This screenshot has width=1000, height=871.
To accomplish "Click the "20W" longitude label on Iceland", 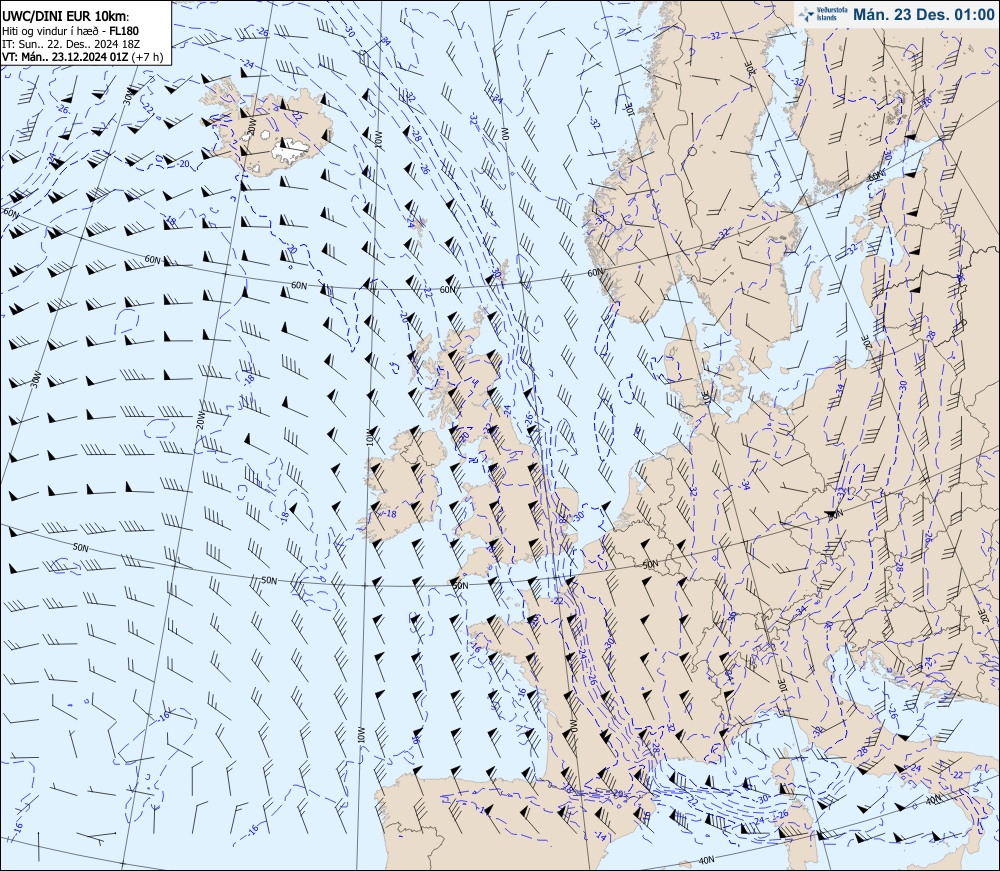I will pos(251,127).
